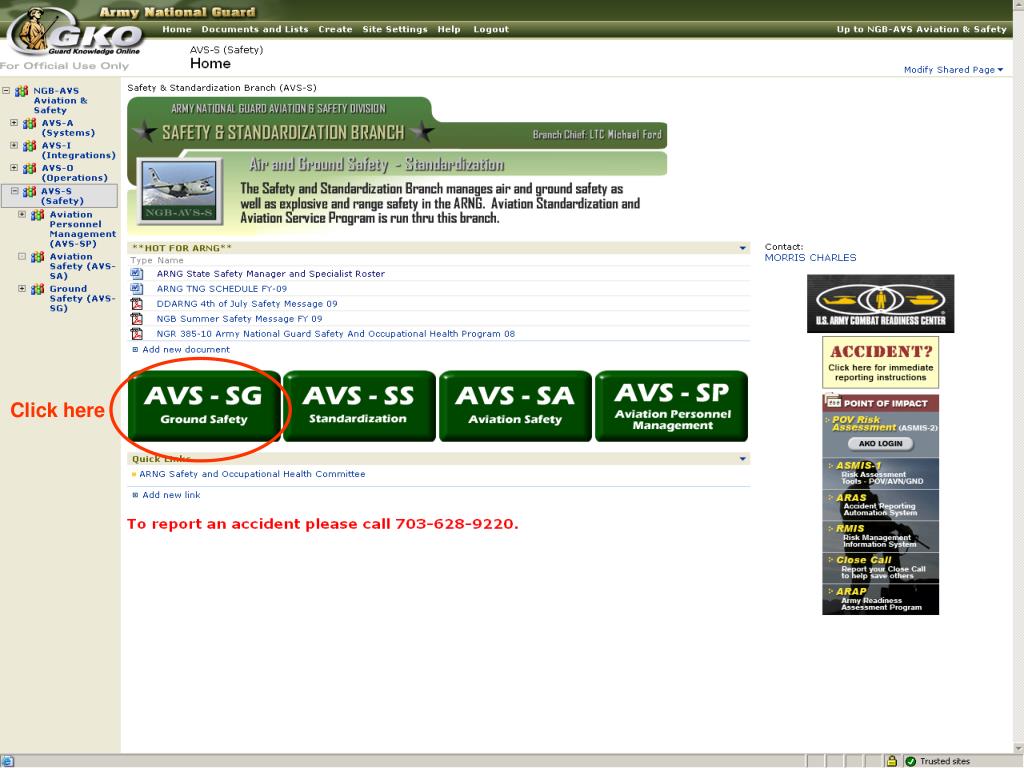
Task: Click Word icon for ARNG State Safety Manager Roster
Action: pos(136,274)
